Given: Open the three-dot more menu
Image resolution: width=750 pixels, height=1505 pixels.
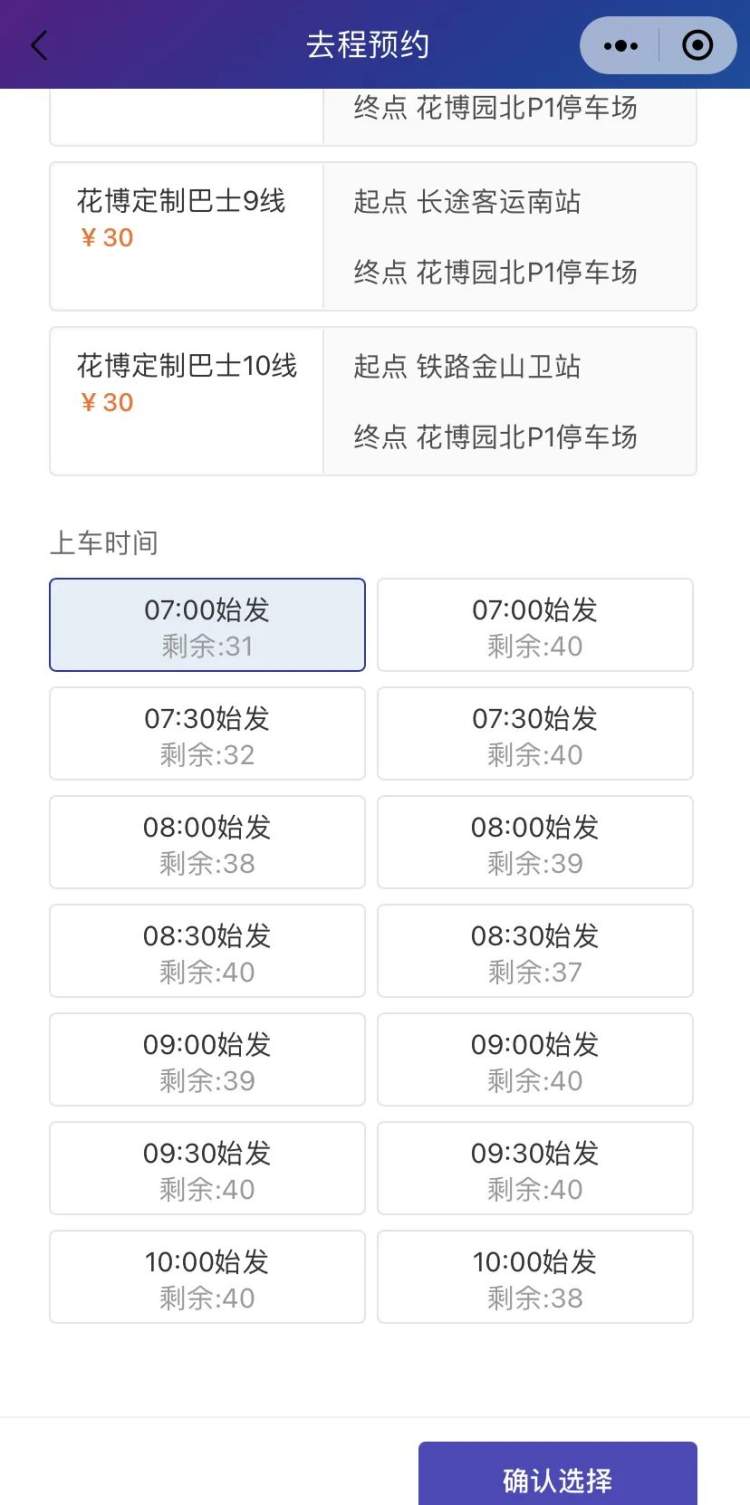Looking at the screenshot, I should [x=621, y=46].
